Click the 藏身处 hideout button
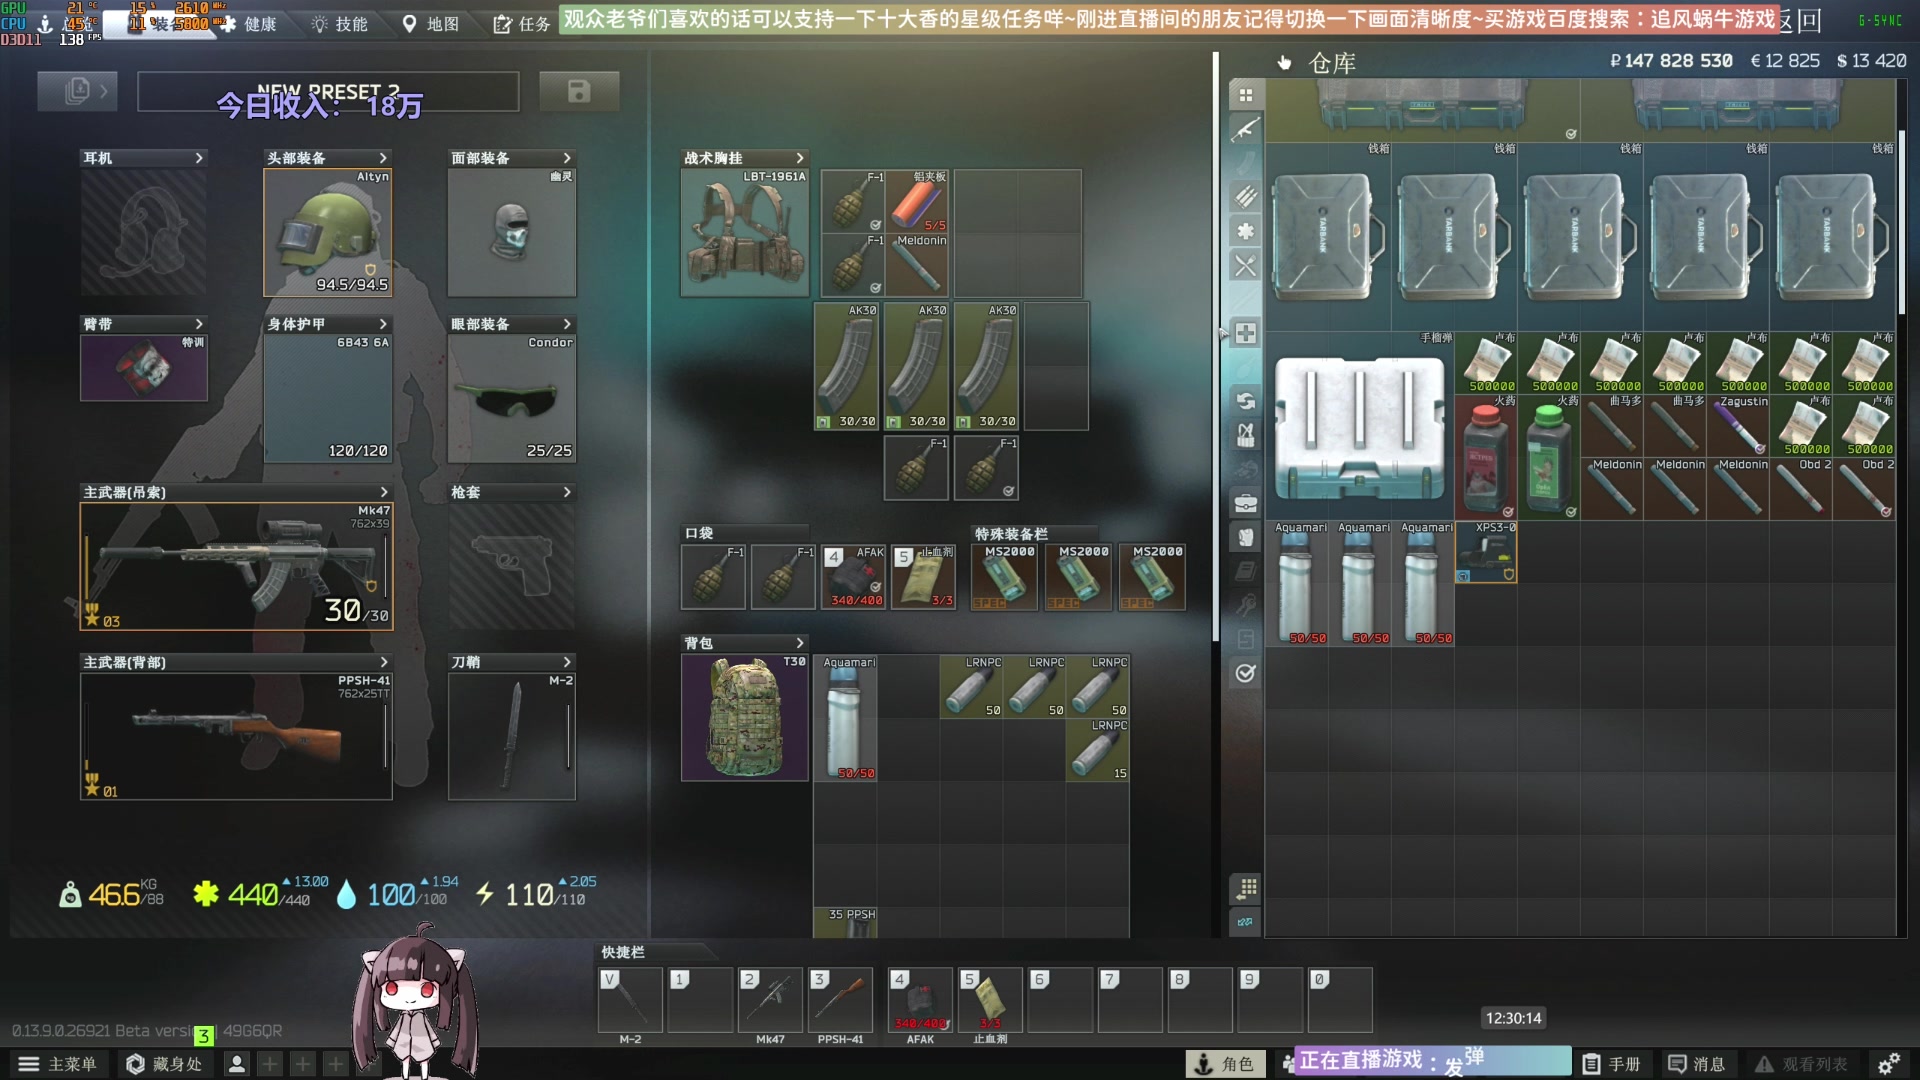 click(x=164, y=1064)
